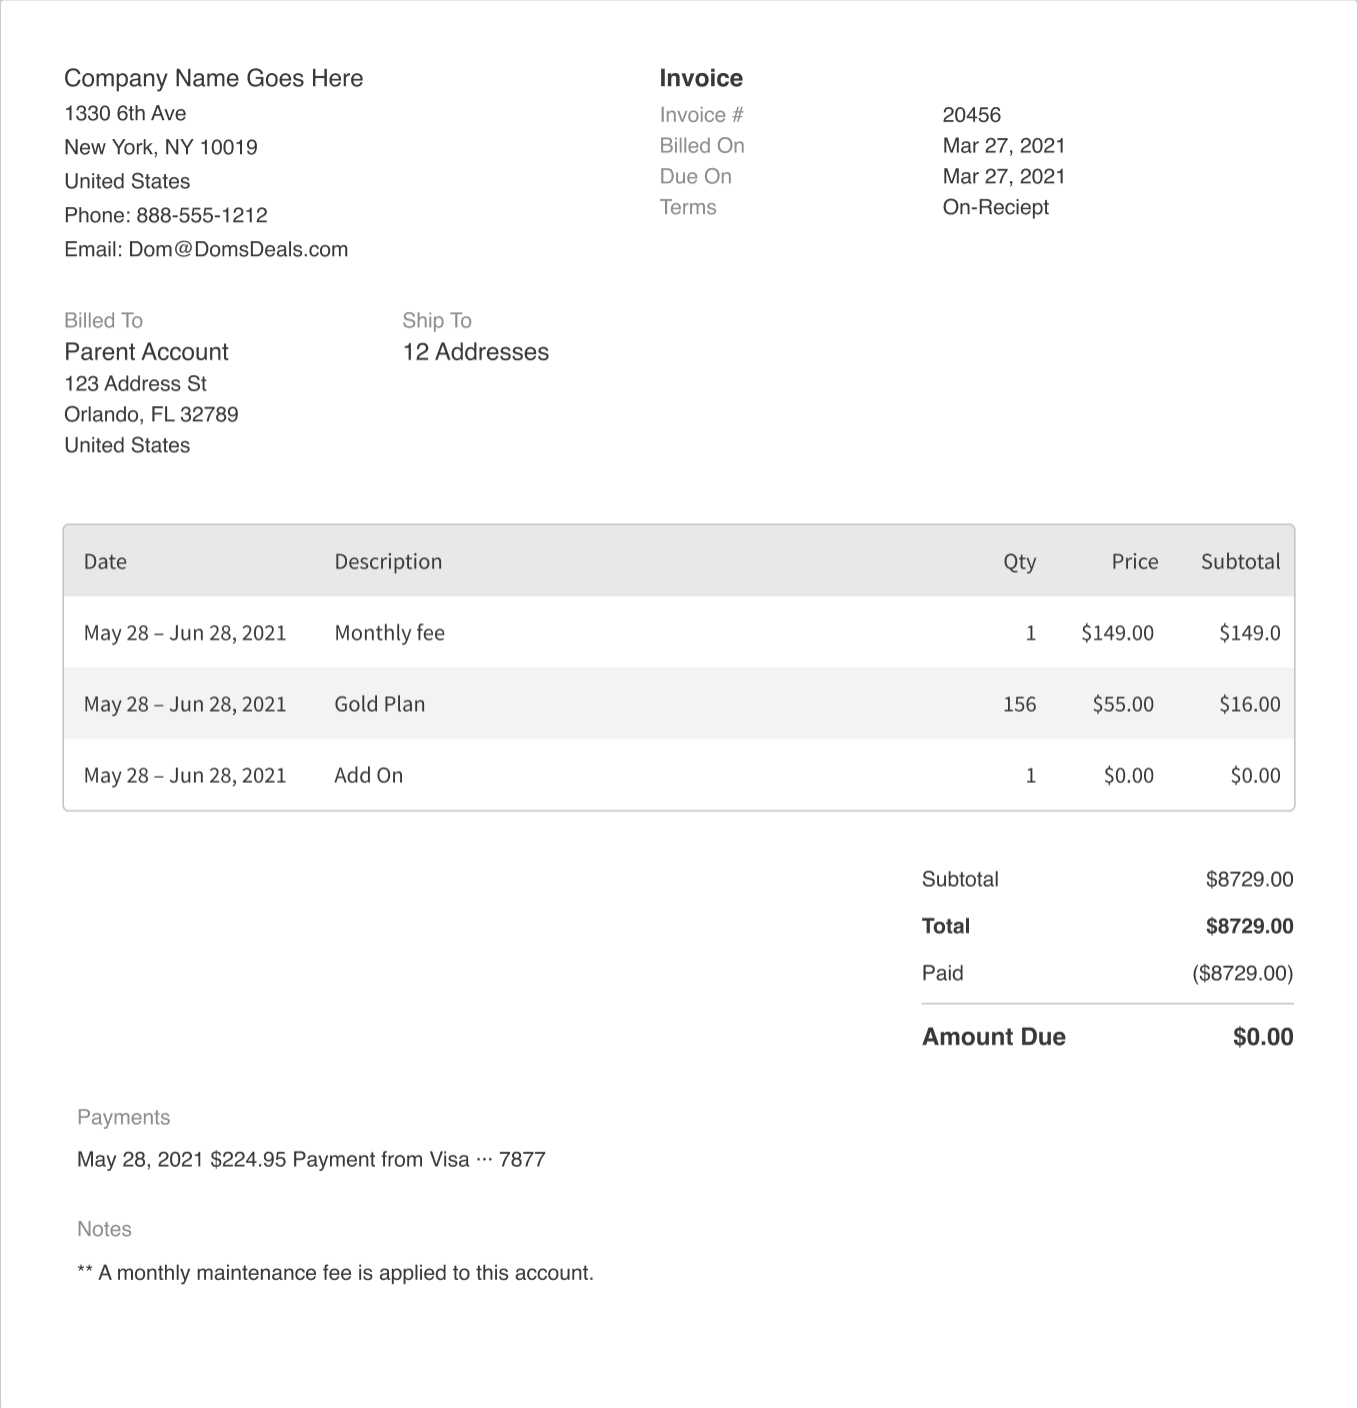
Task: Click the phone number 888-555-1212
Action: (202, 215)
